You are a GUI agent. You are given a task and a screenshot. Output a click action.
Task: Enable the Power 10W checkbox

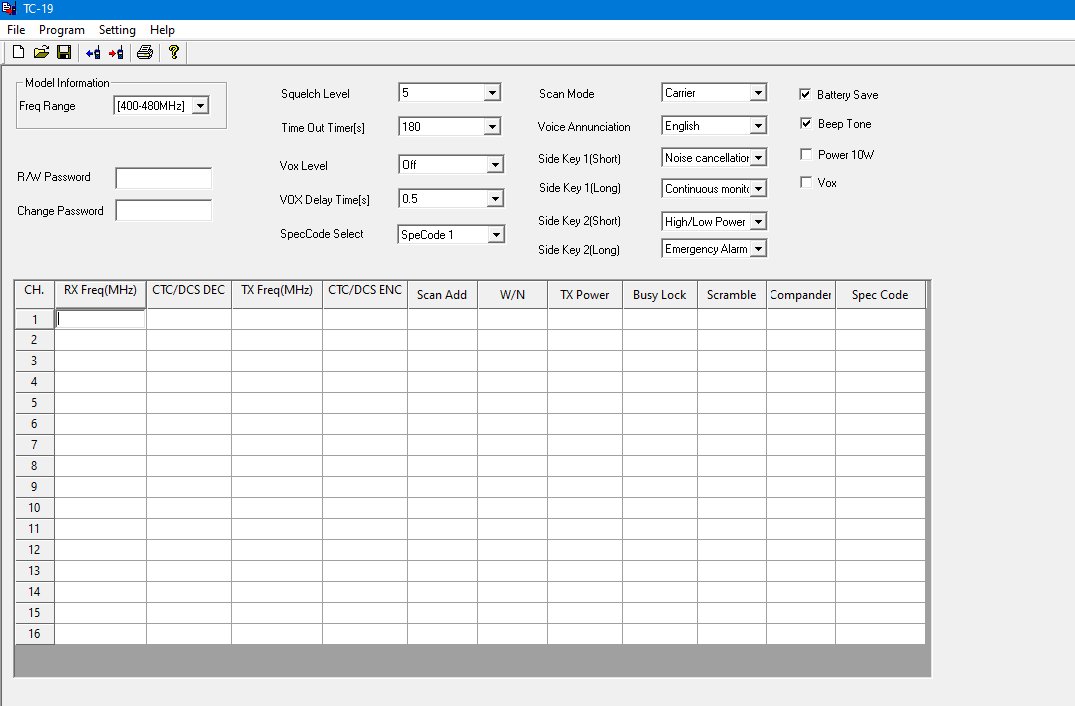point(805,155)
